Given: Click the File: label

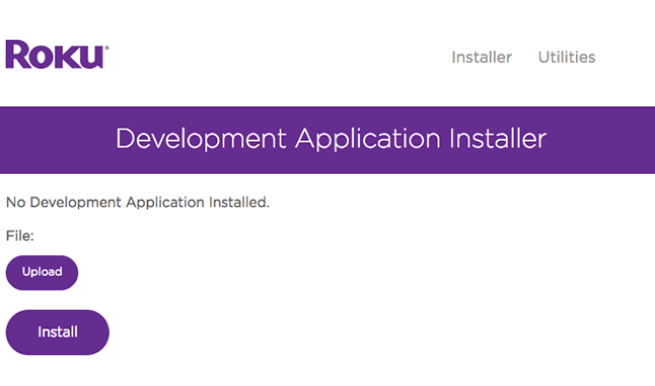Looking at the screenshot, I should point(20,236).
